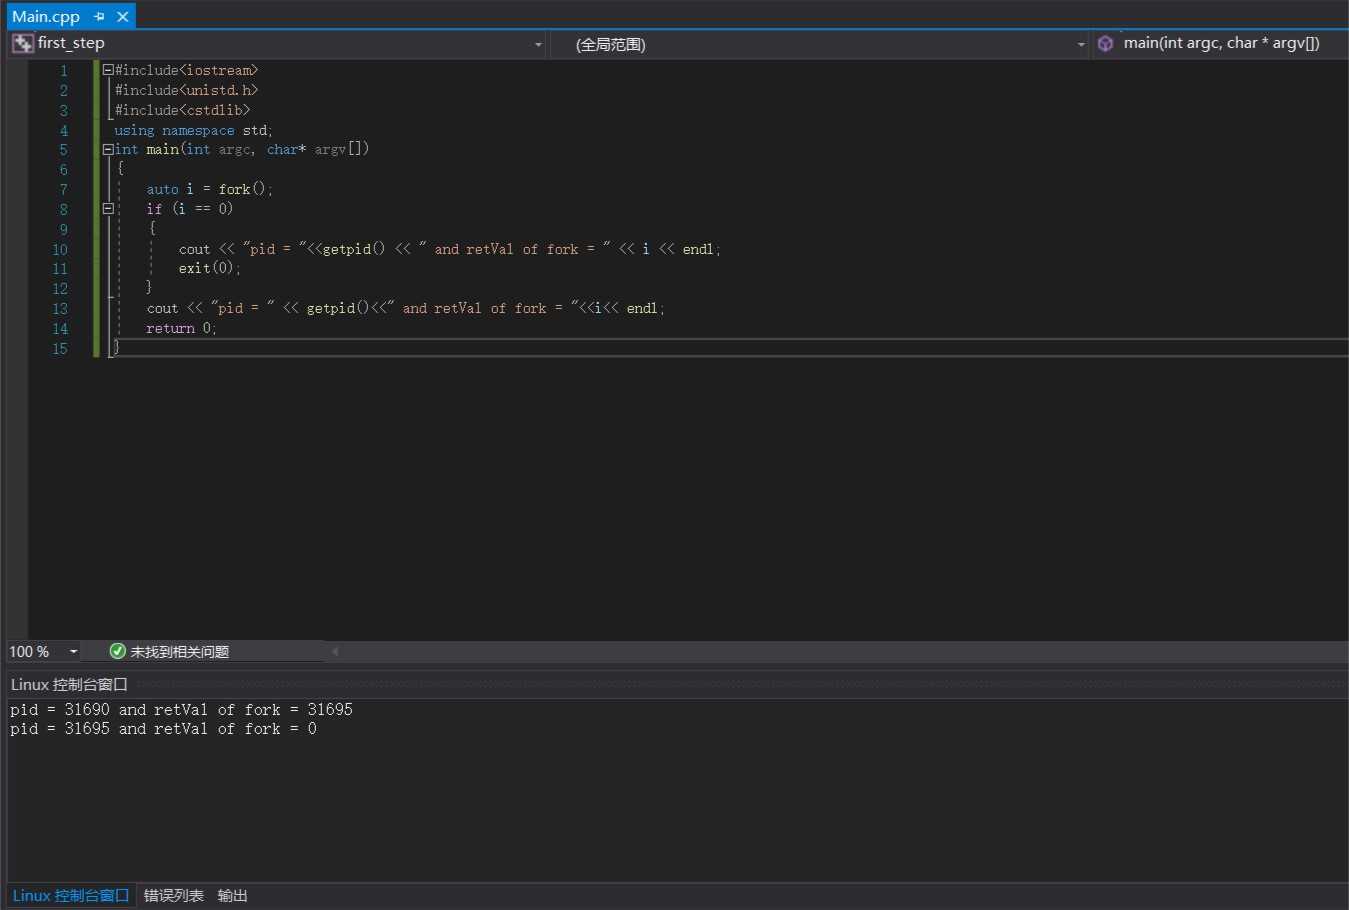
Task: Click the Linux 控制台窗口 panel title
Action: pyautogui.click(x=69, y=684)
